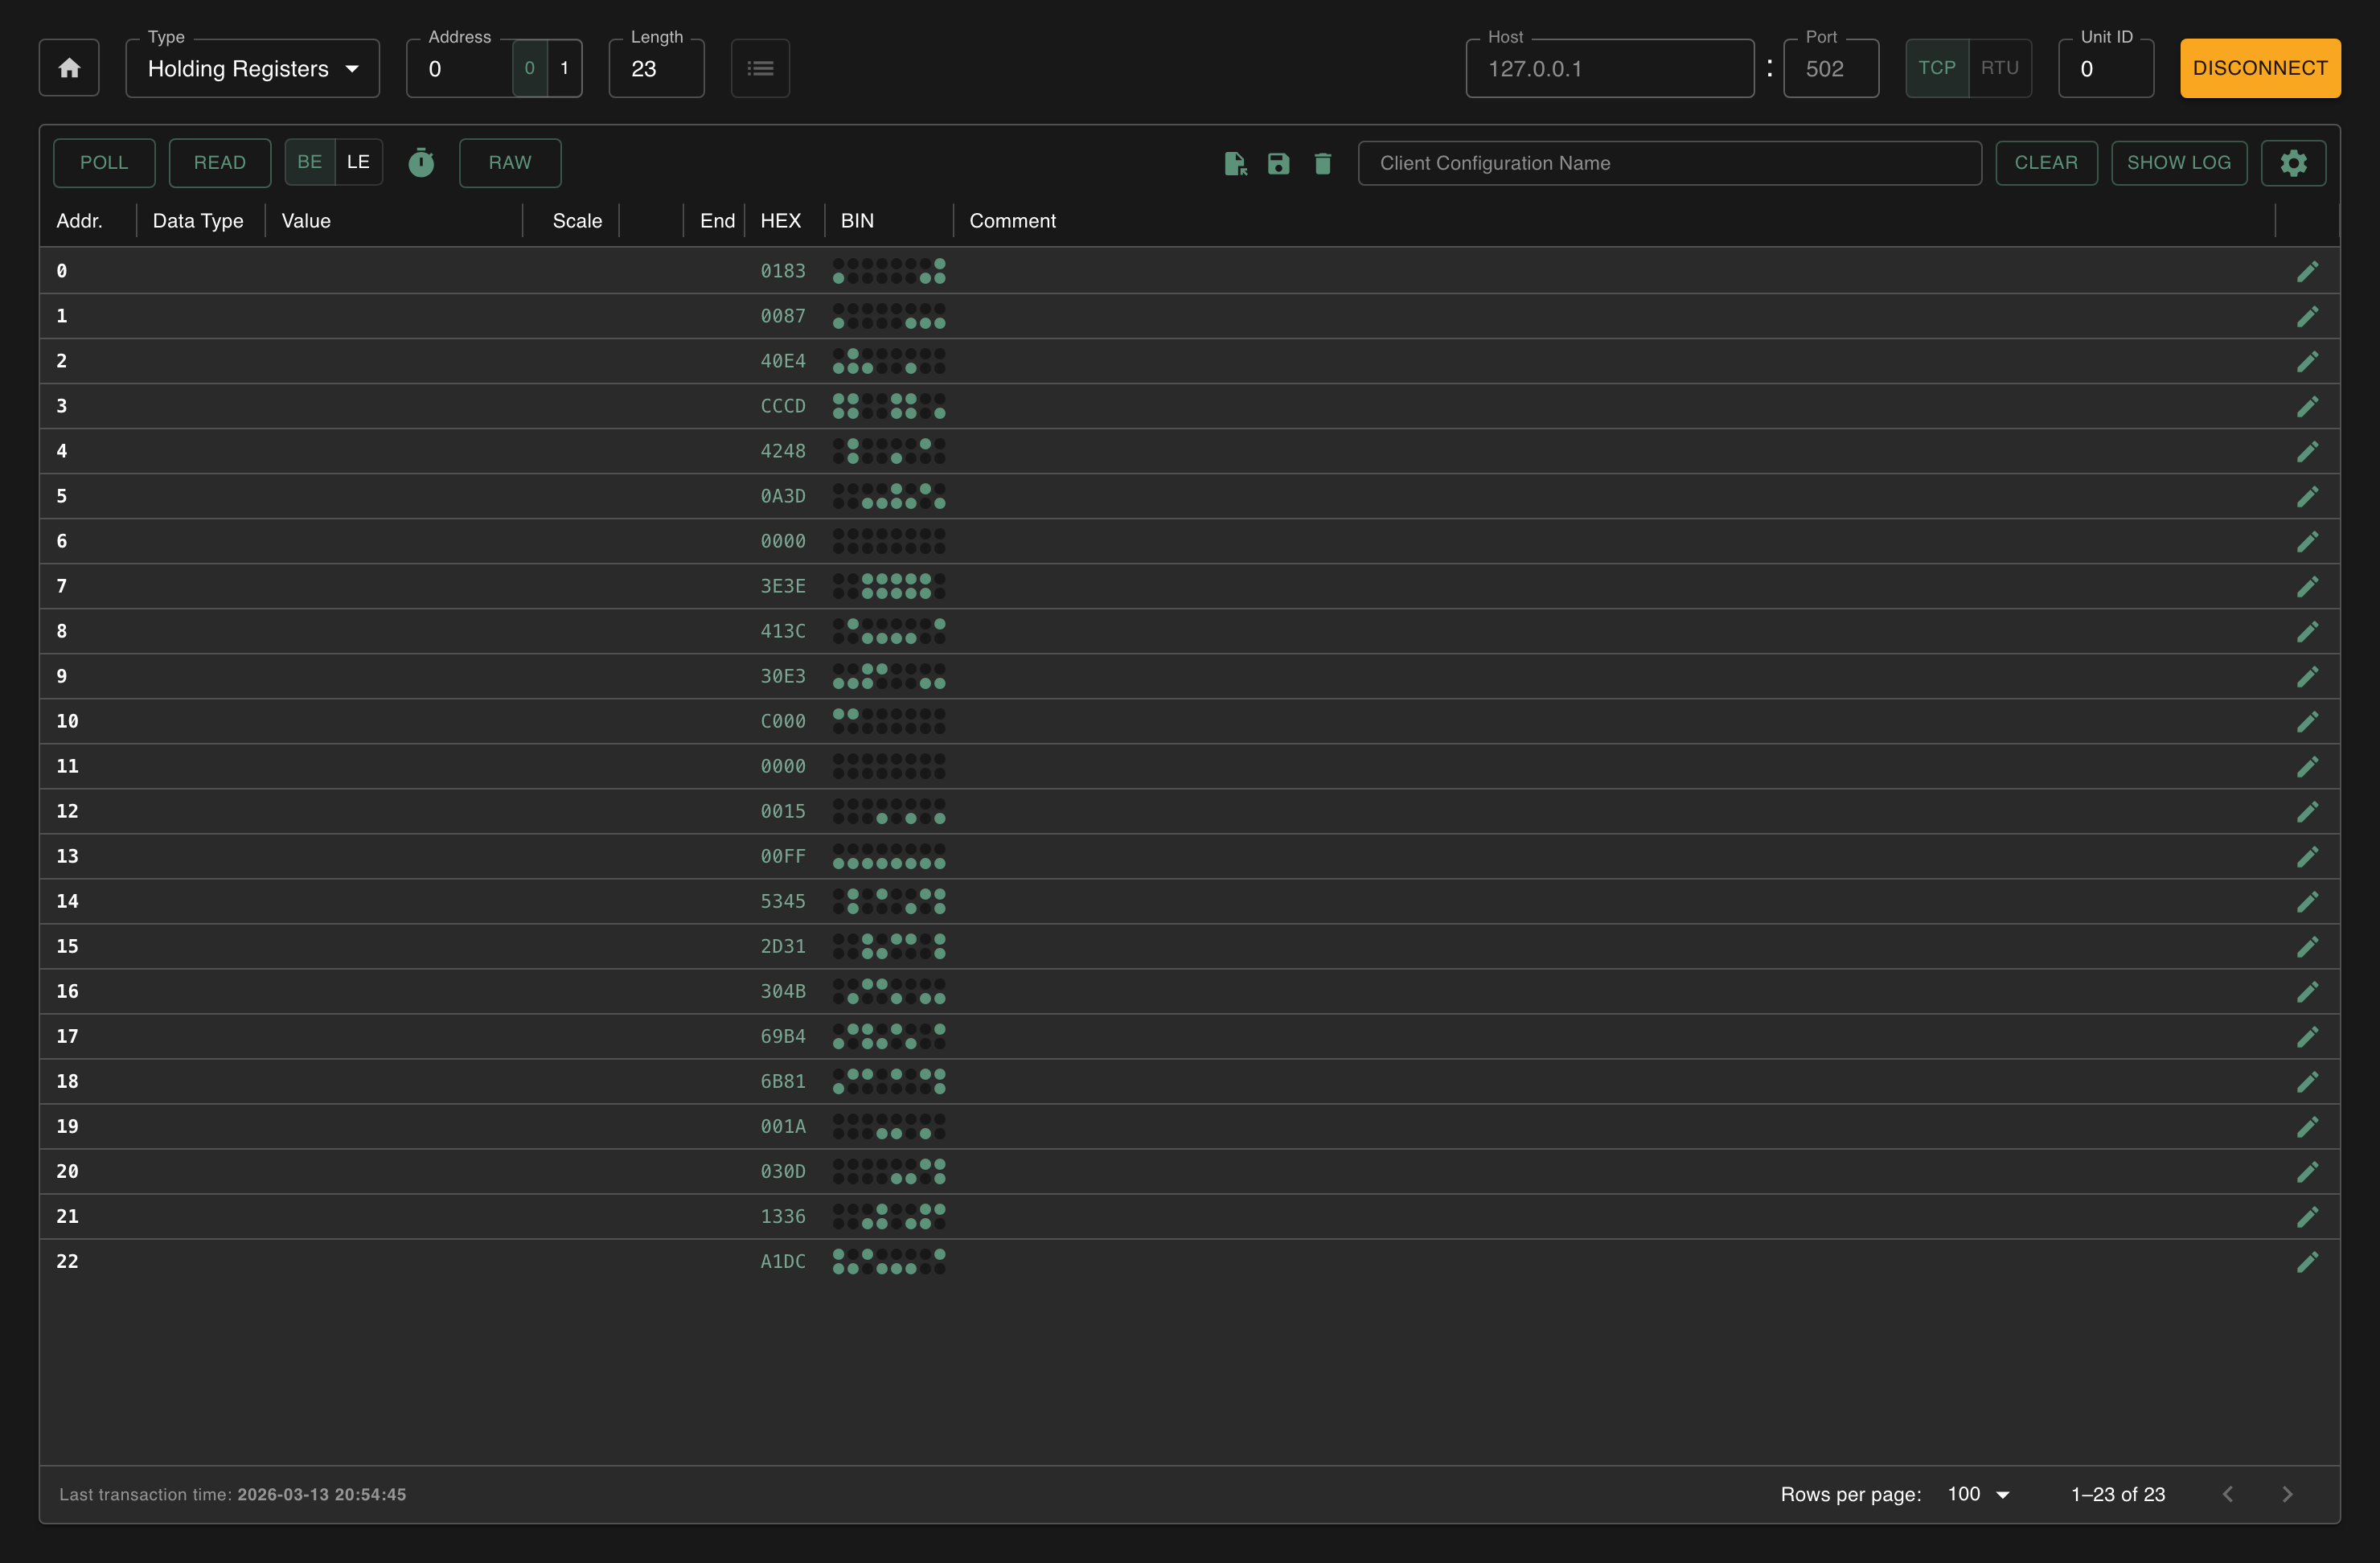Focus the Client Configuration Name field
This screenshot has height=1563, width=2380.
[1668, 163]
